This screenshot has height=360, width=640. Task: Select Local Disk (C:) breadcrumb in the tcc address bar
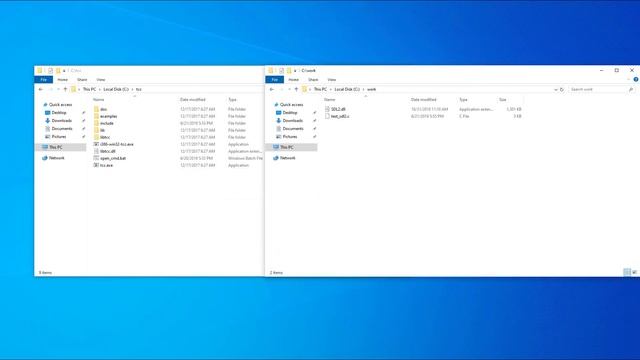tap(116, 89)
